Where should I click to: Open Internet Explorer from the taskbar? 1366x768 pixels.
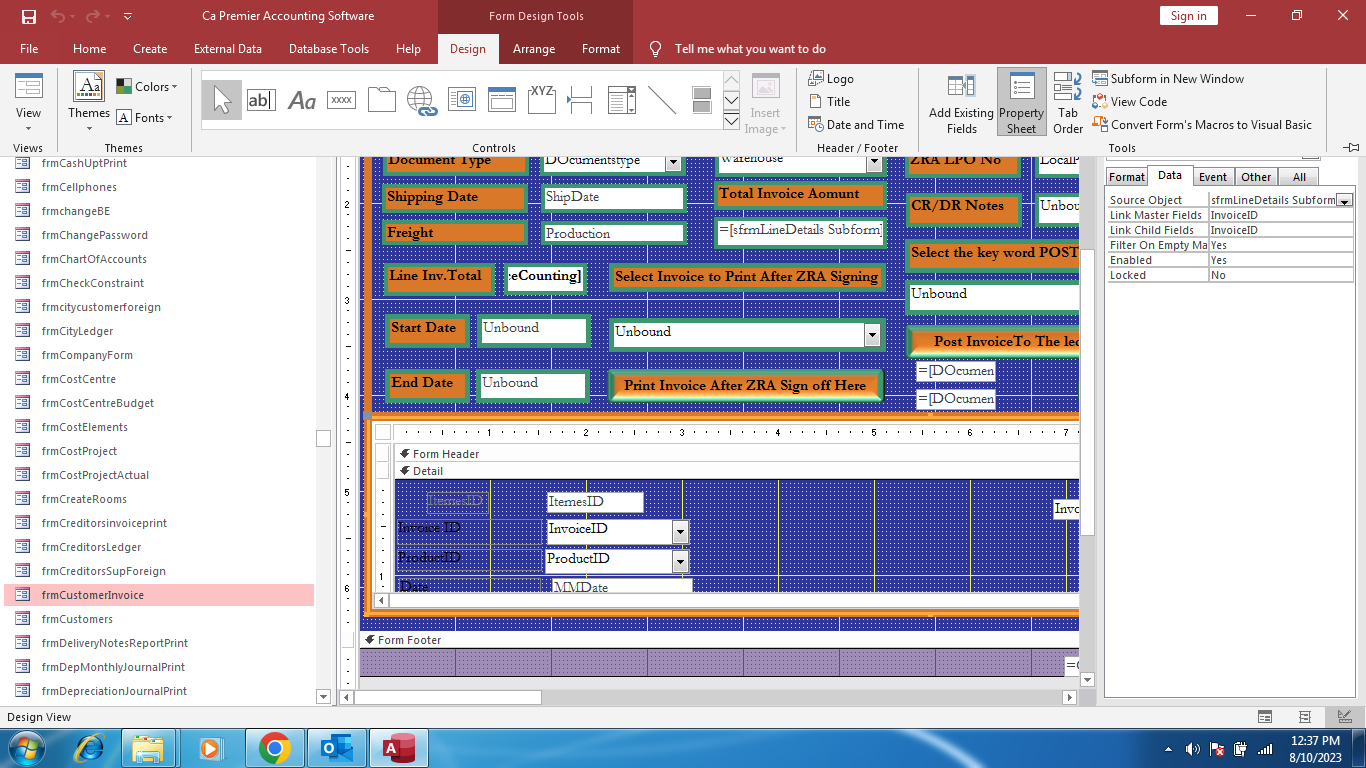pyautogui.click(x=90, y=748)
